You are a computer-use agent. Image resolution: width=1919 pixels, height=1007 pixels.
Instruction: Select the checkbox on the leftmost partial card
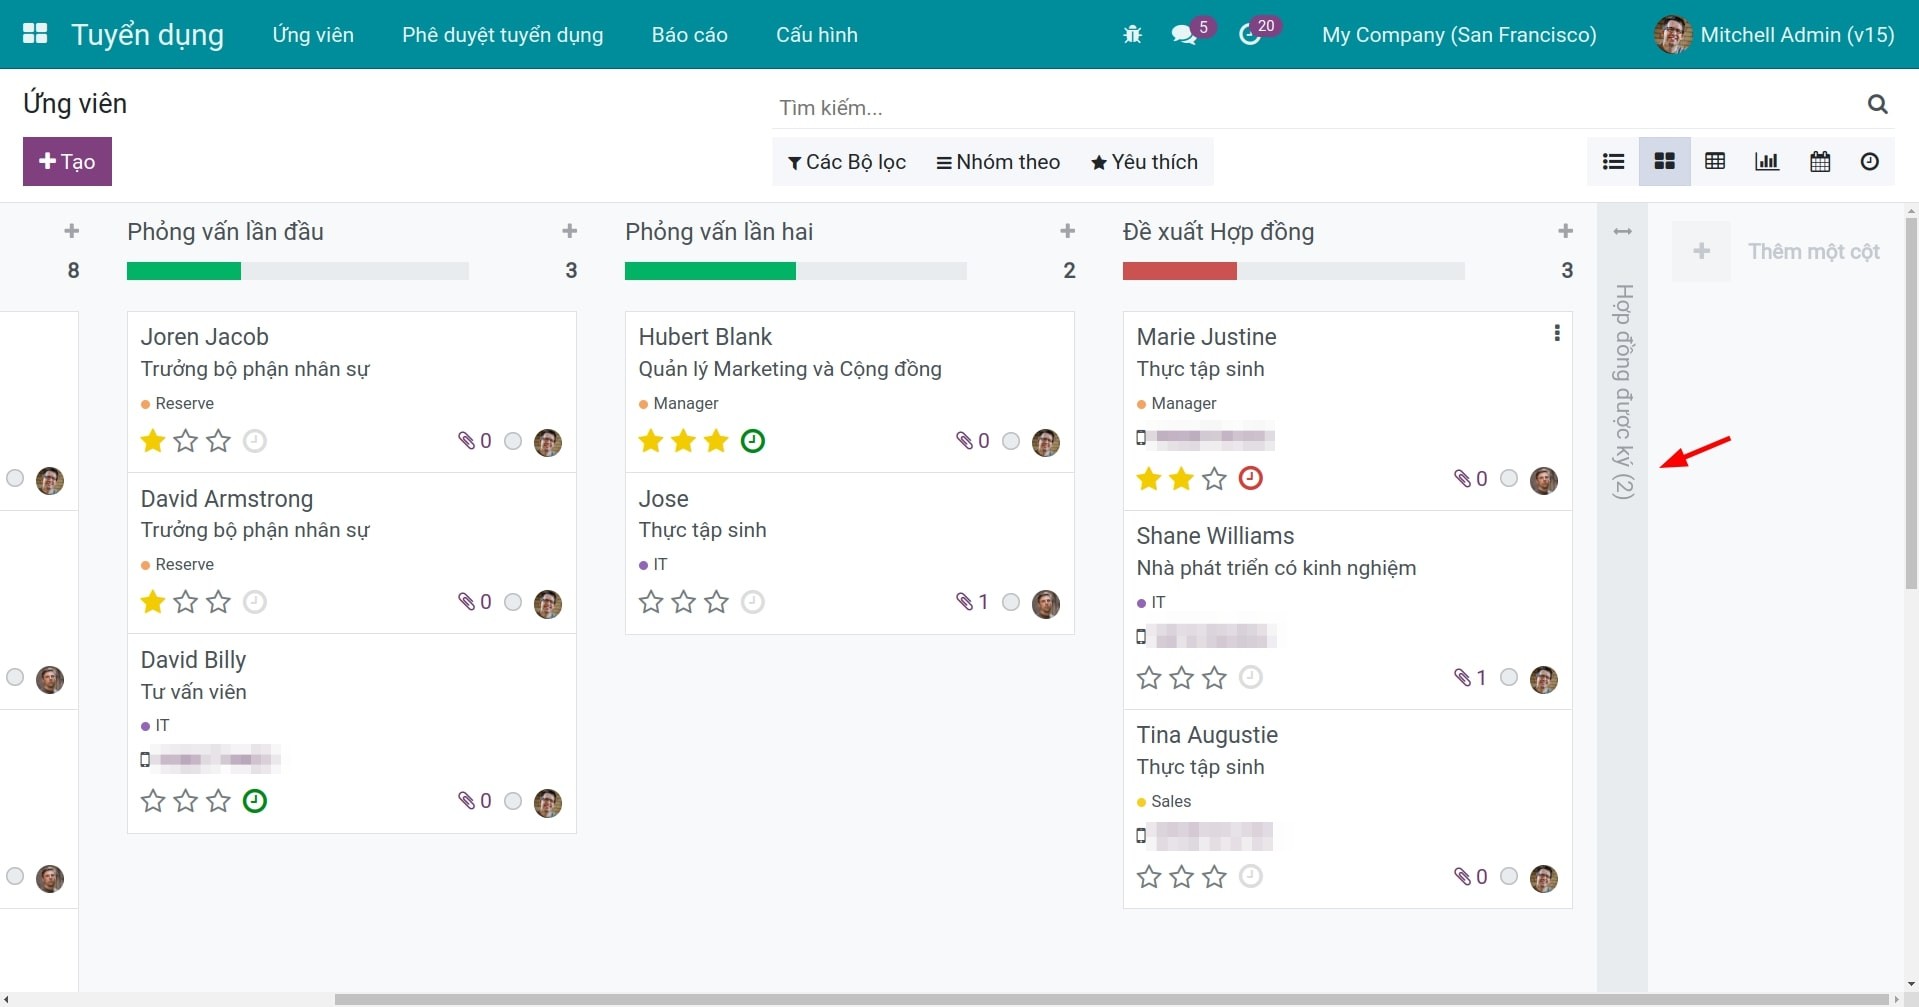pos(14,479)
